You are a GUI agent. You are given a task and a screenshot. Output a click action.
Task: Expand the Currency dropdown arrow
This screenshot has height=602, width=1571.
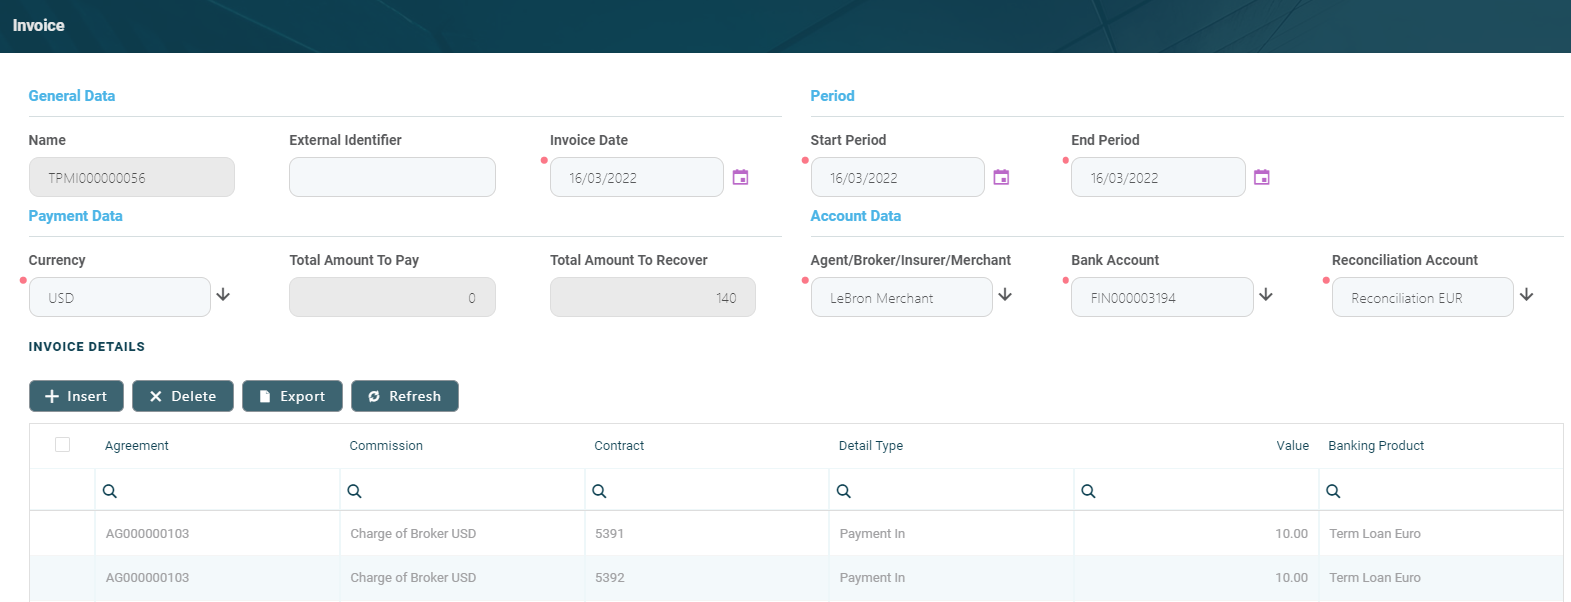223,295
